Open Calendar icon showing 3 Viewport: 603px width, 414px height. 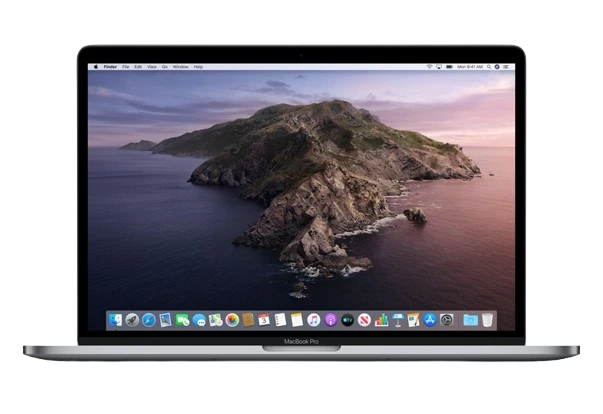coord(264,320)
